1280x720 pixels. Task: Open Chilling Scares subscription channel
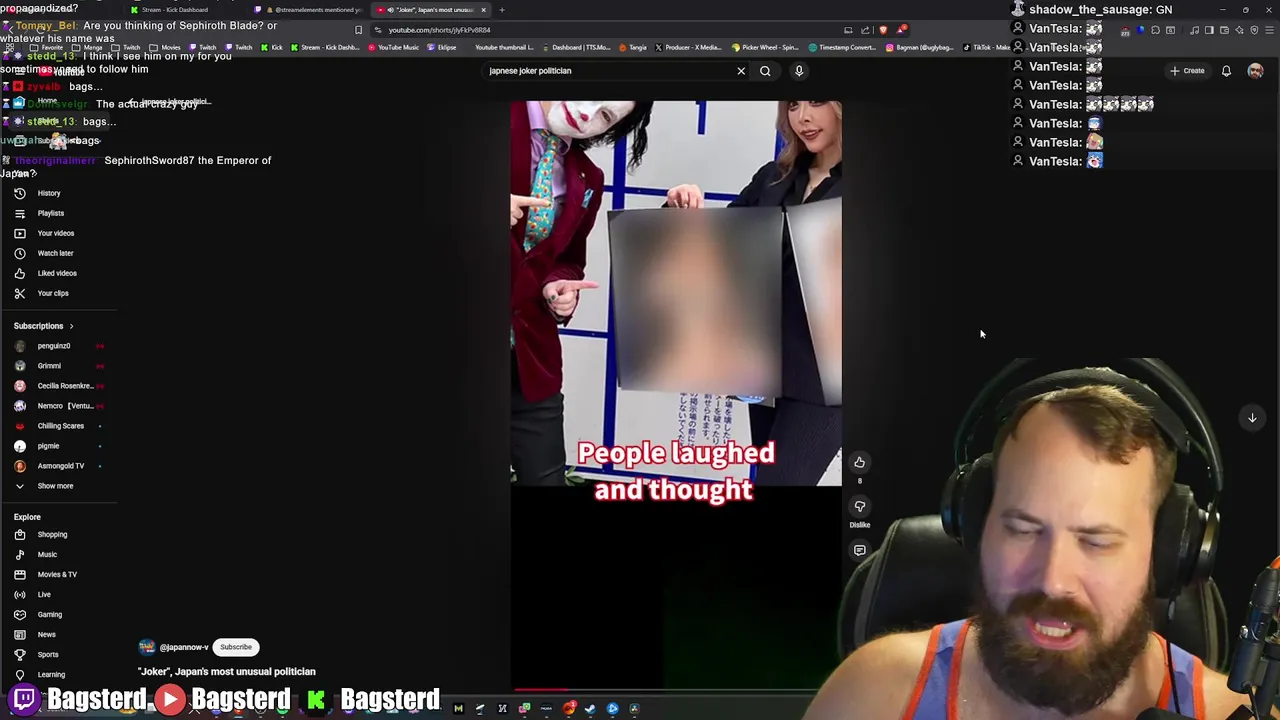tap(60, 426)
